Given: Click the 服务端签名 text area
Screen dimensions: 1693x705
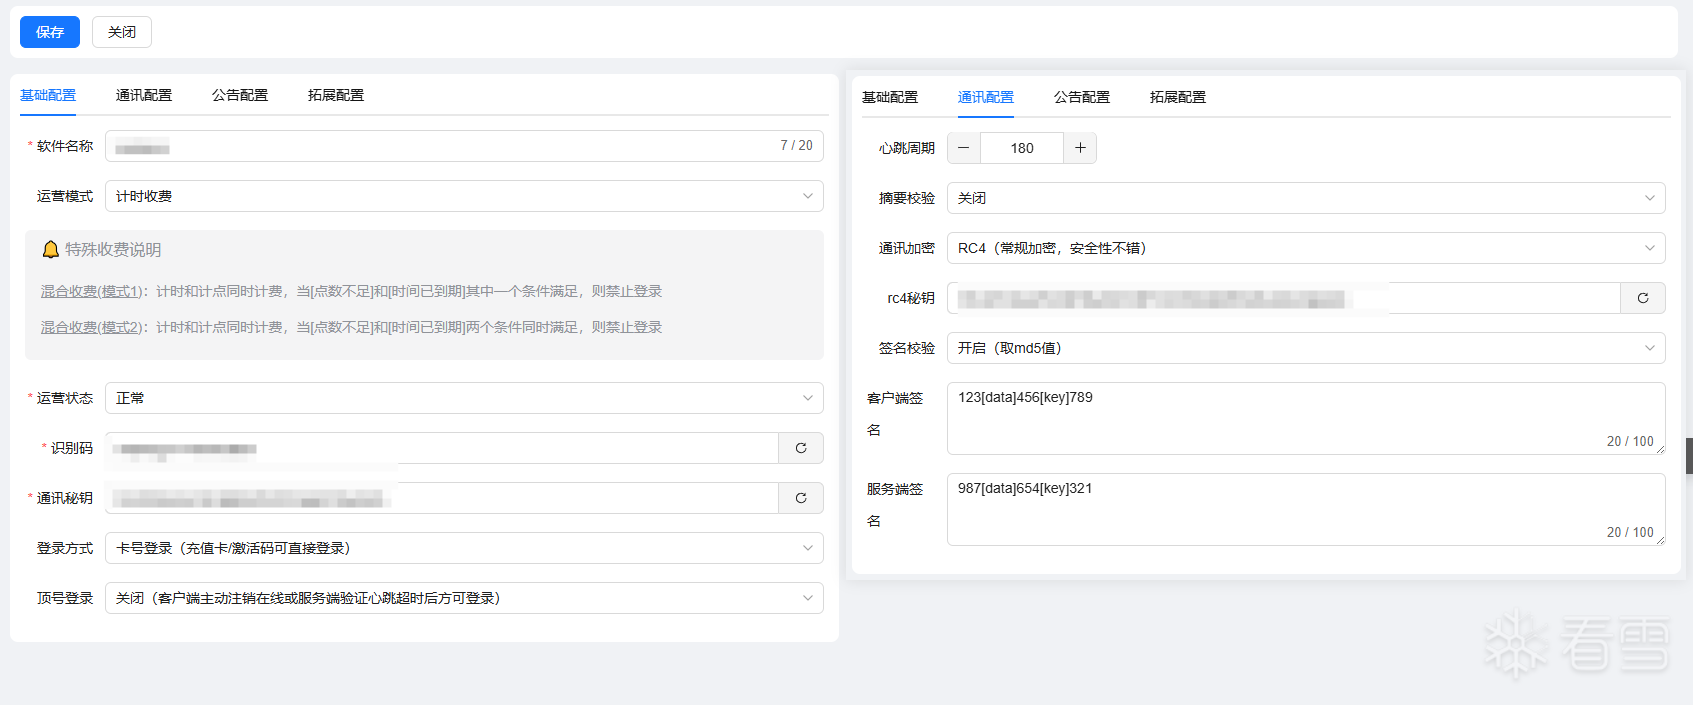Looking at the screenshot, I should [1306, 509].
